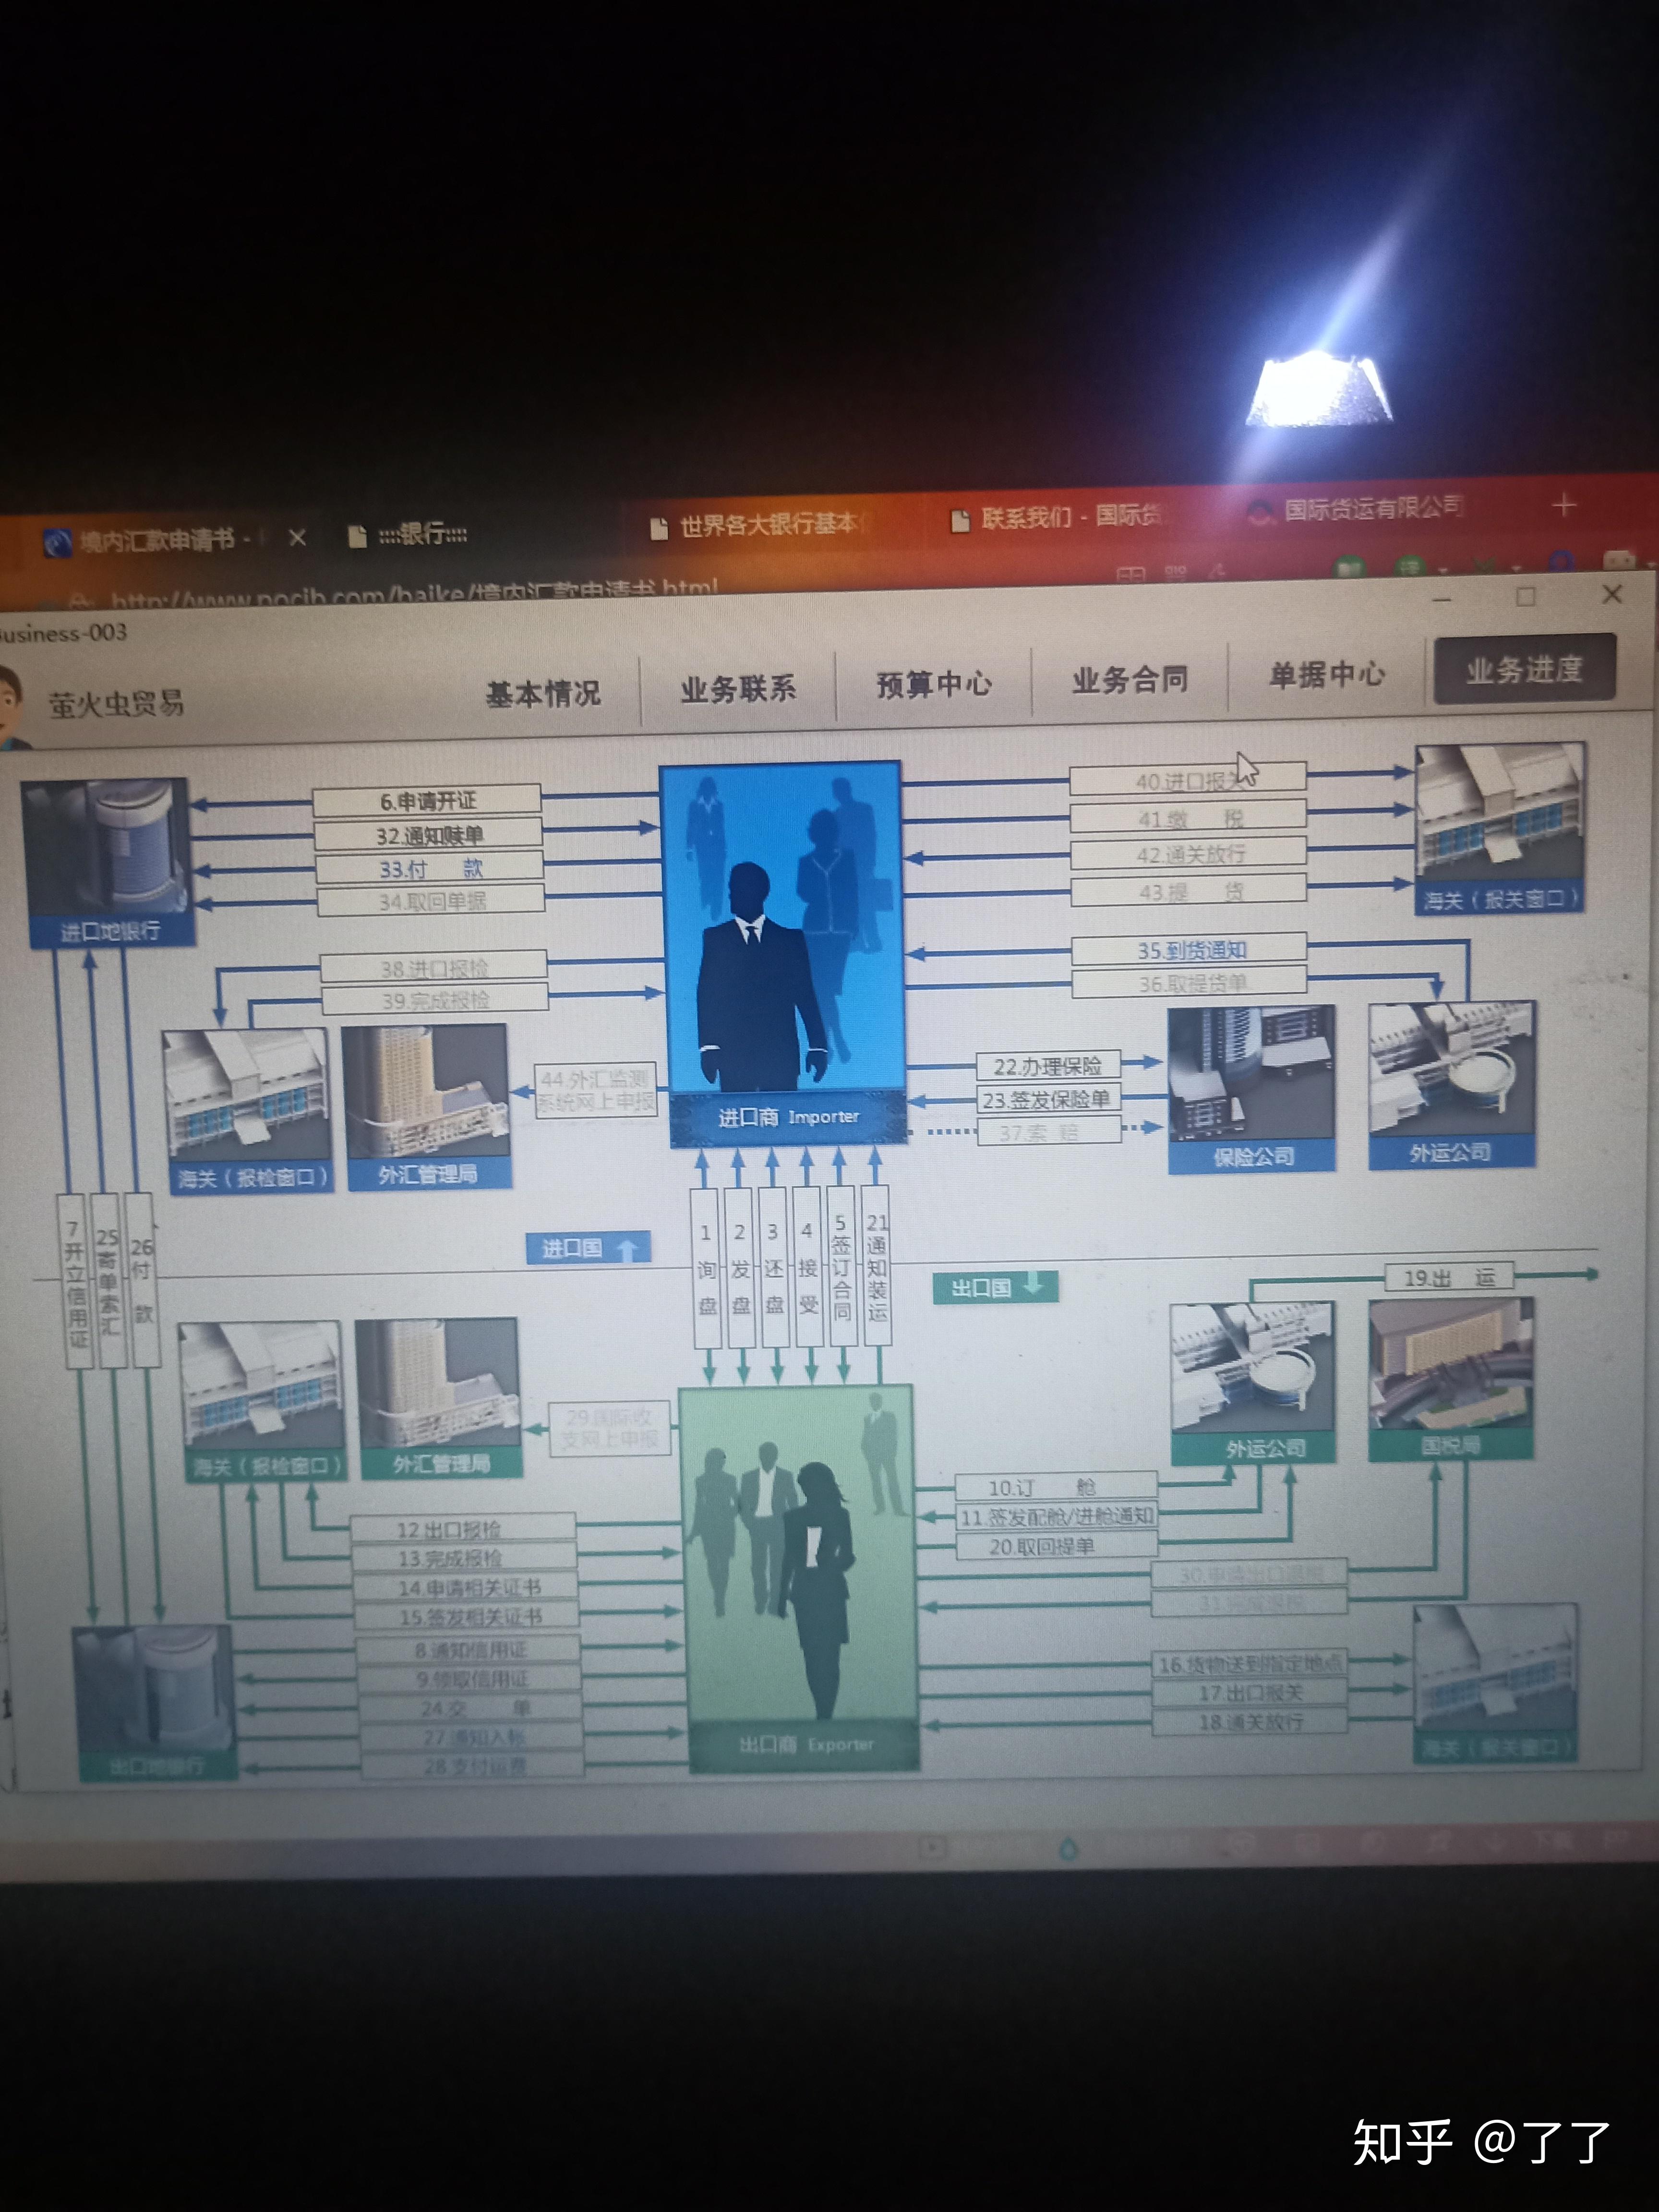The width and height of the screenshot is (1659, 2212).
Task: Click step 39.完成报检
Action: 435,999
